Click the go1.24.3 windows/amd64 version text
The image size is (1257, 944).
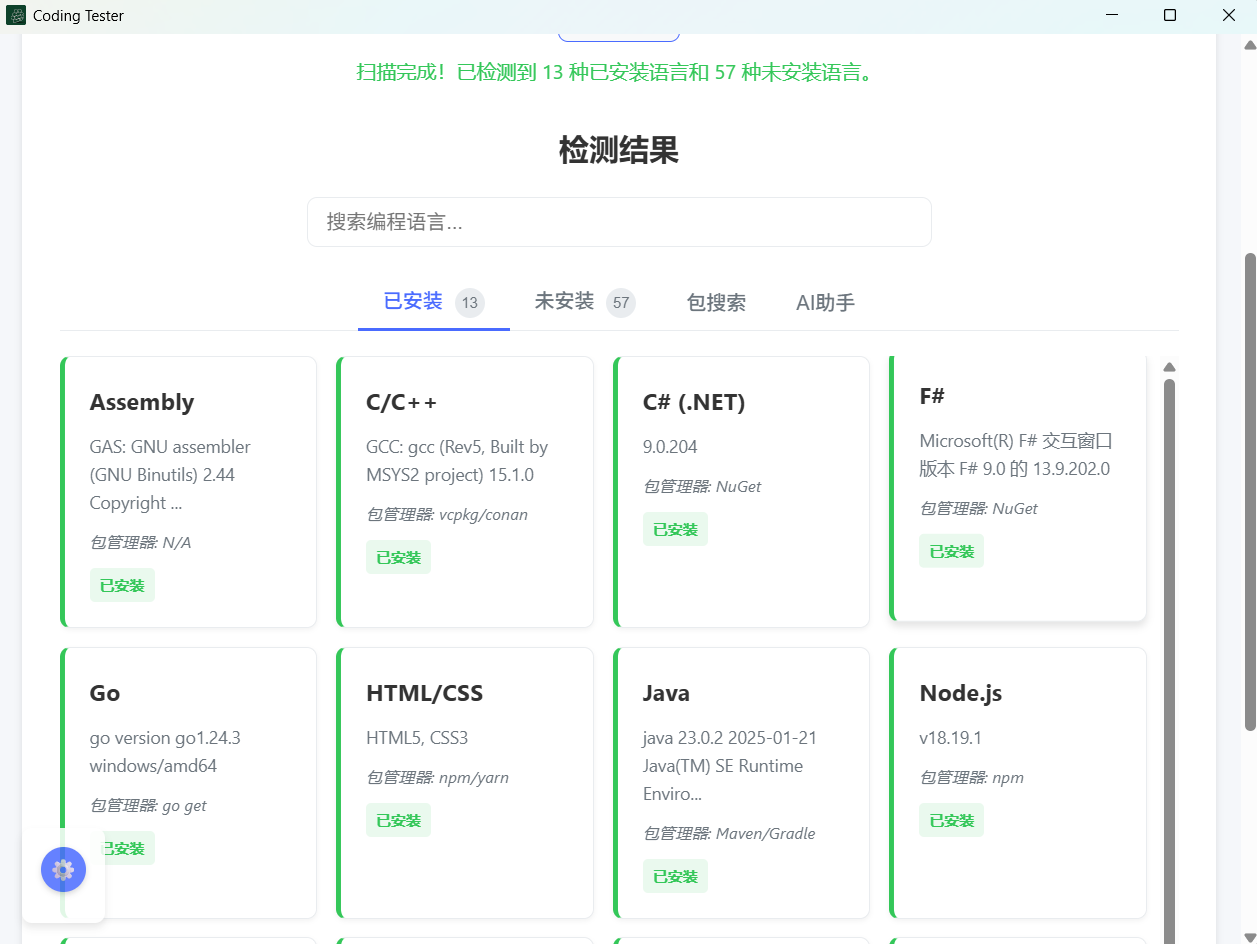point(165,752)
